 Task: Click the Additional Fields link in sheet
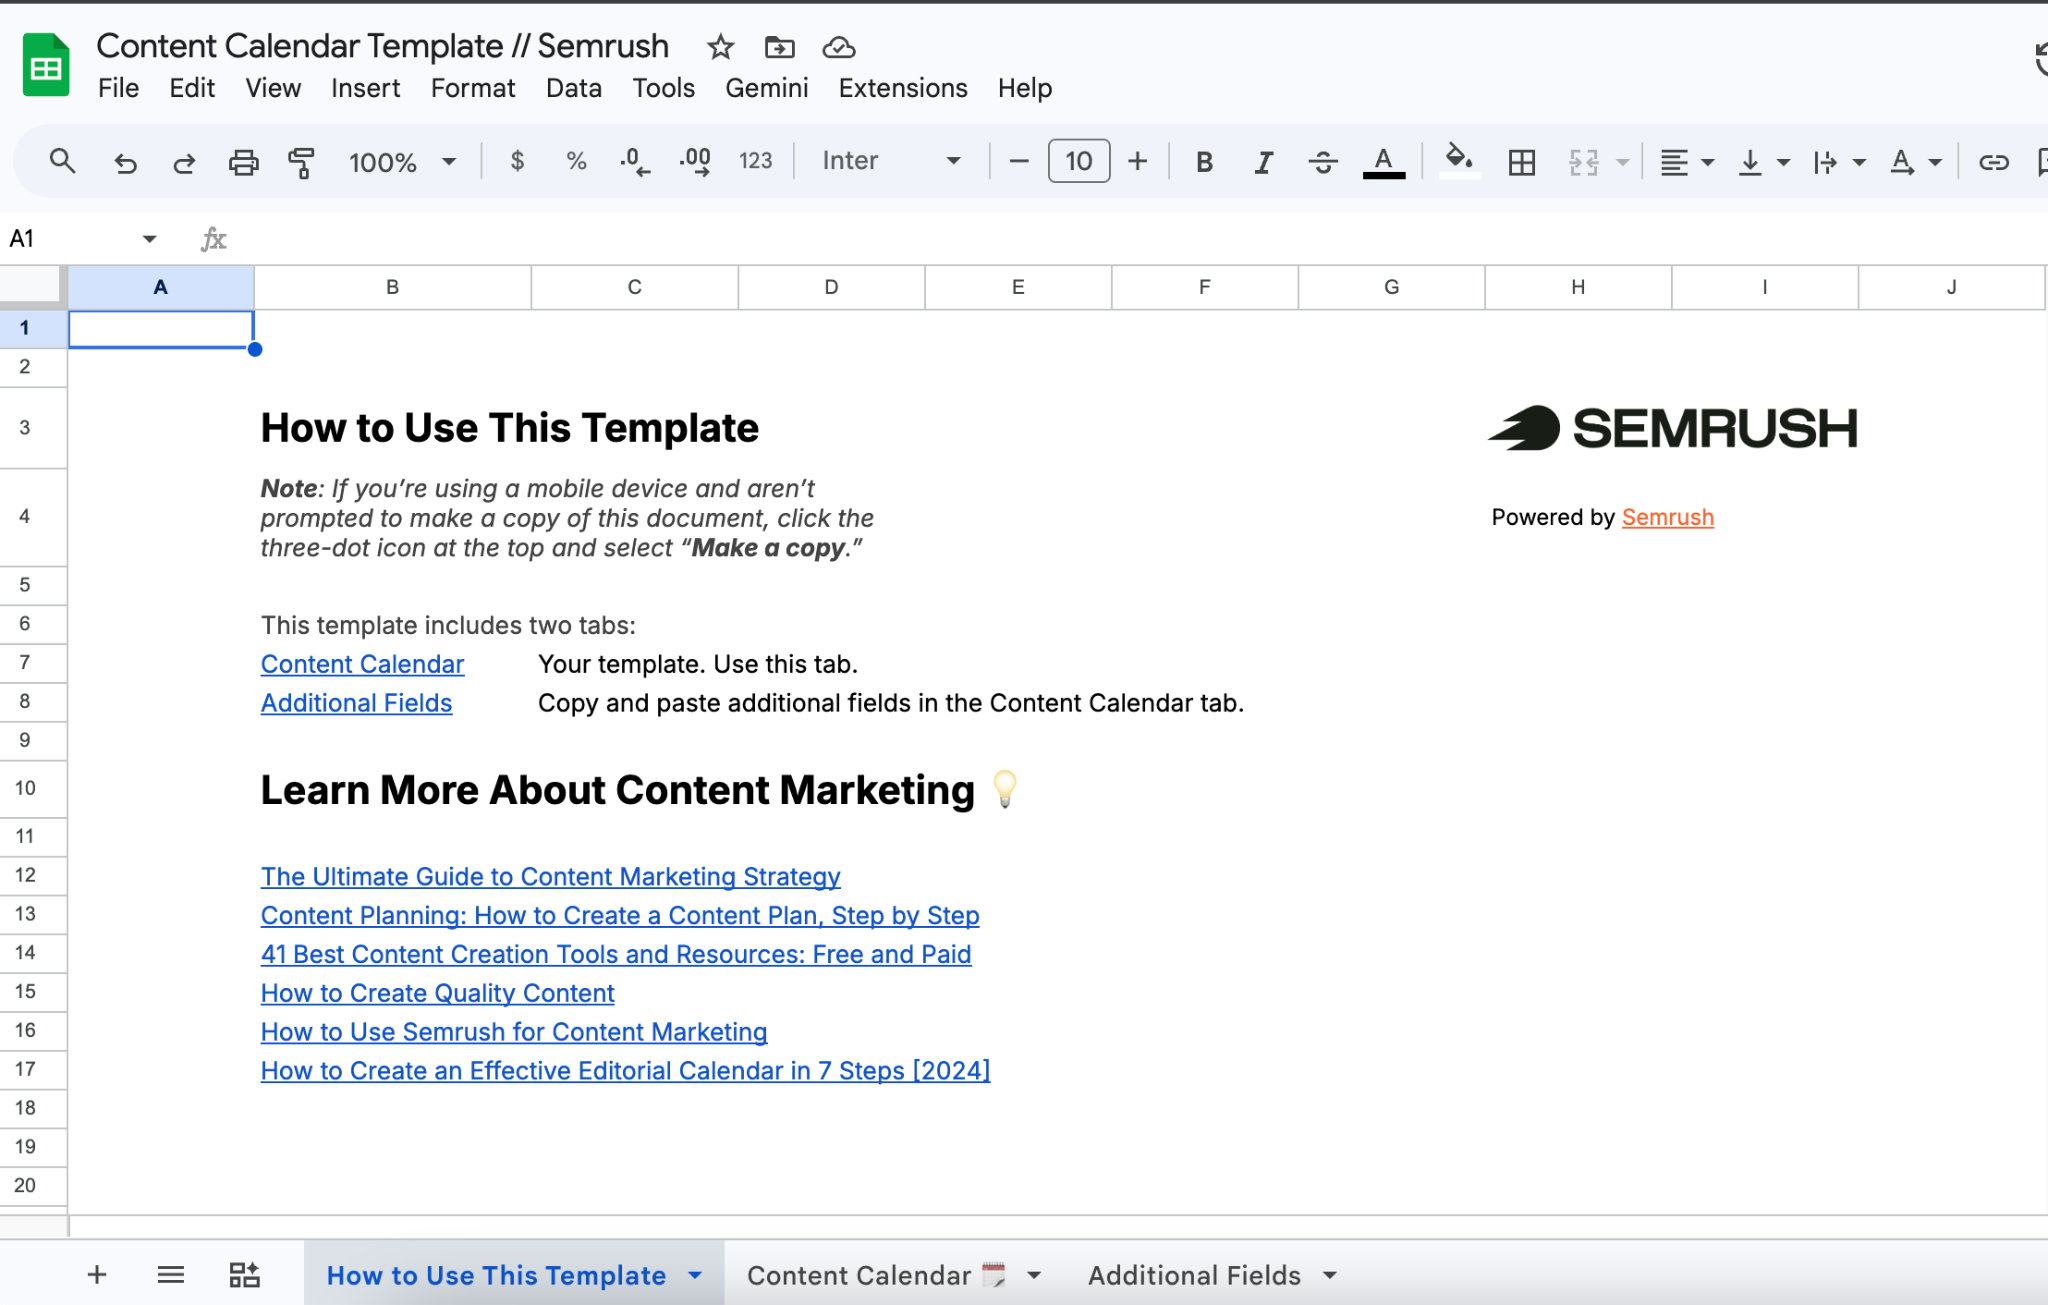coord(356,703)
